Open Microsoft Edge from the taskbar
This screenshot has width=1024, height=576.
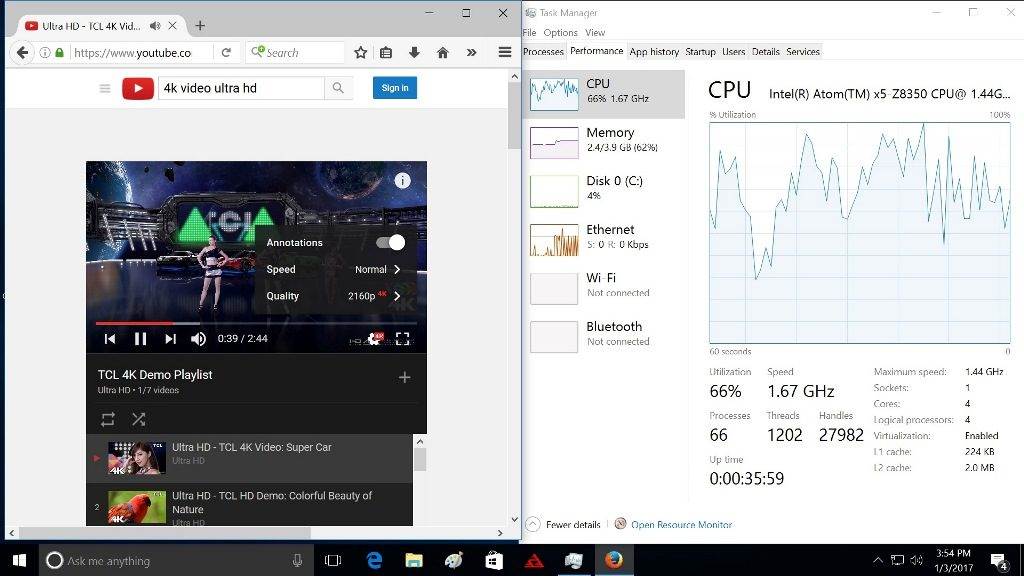(375, 560)
